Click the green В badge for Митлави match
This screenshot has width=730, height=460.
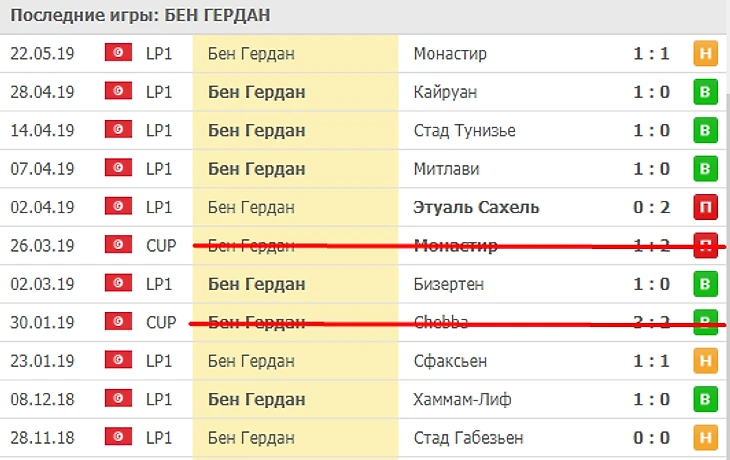[x=706, y=169]
